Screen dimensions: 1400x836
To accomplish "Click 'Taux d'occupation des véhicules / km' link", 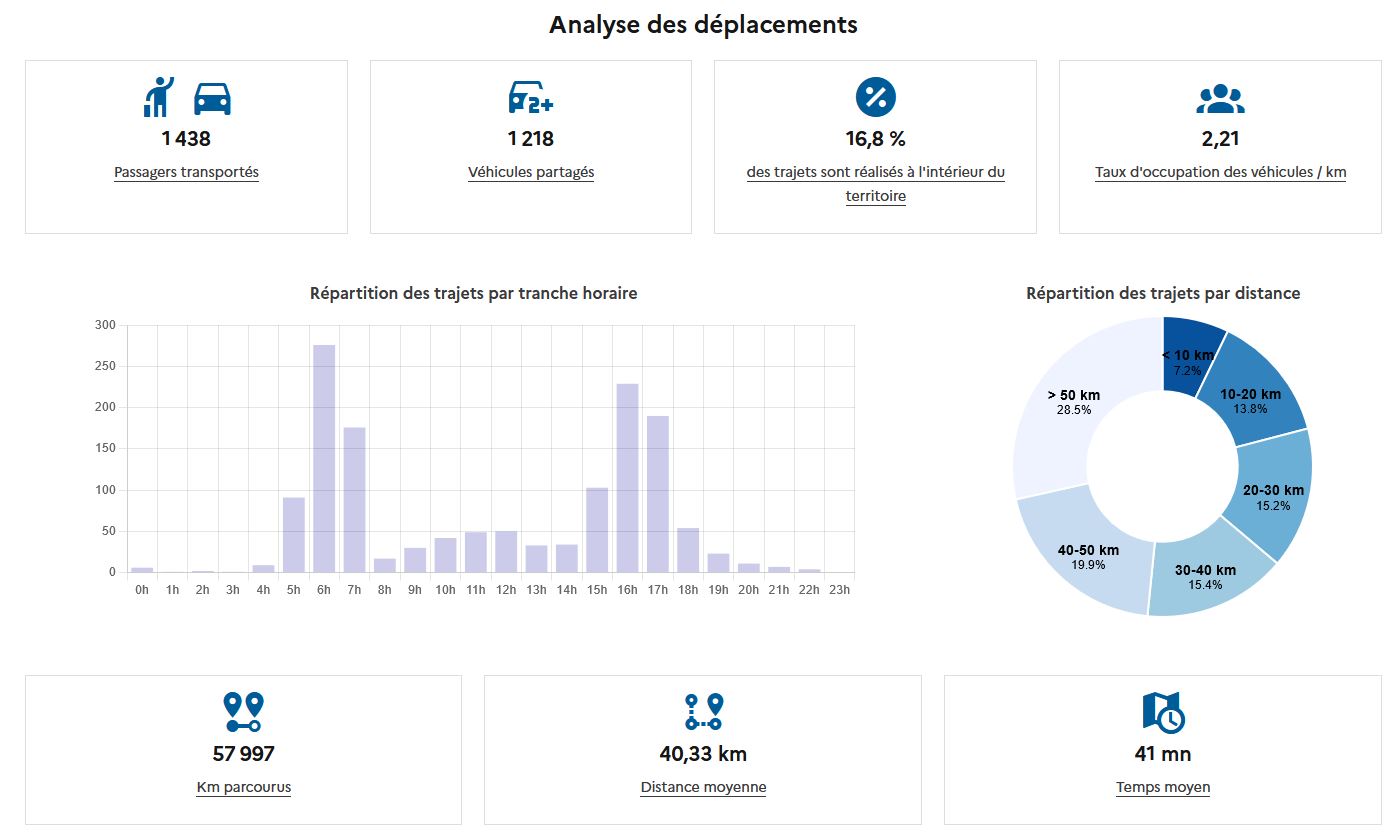I will [x=1220, y=172].
